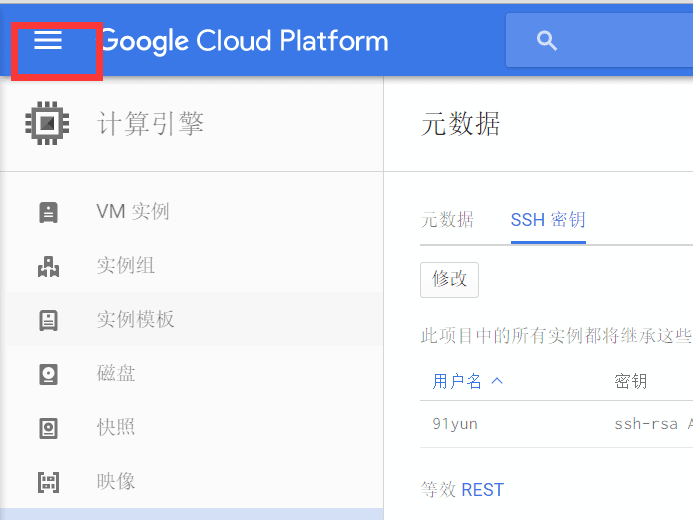Open the hamburger navigation menu

(48, 40)
